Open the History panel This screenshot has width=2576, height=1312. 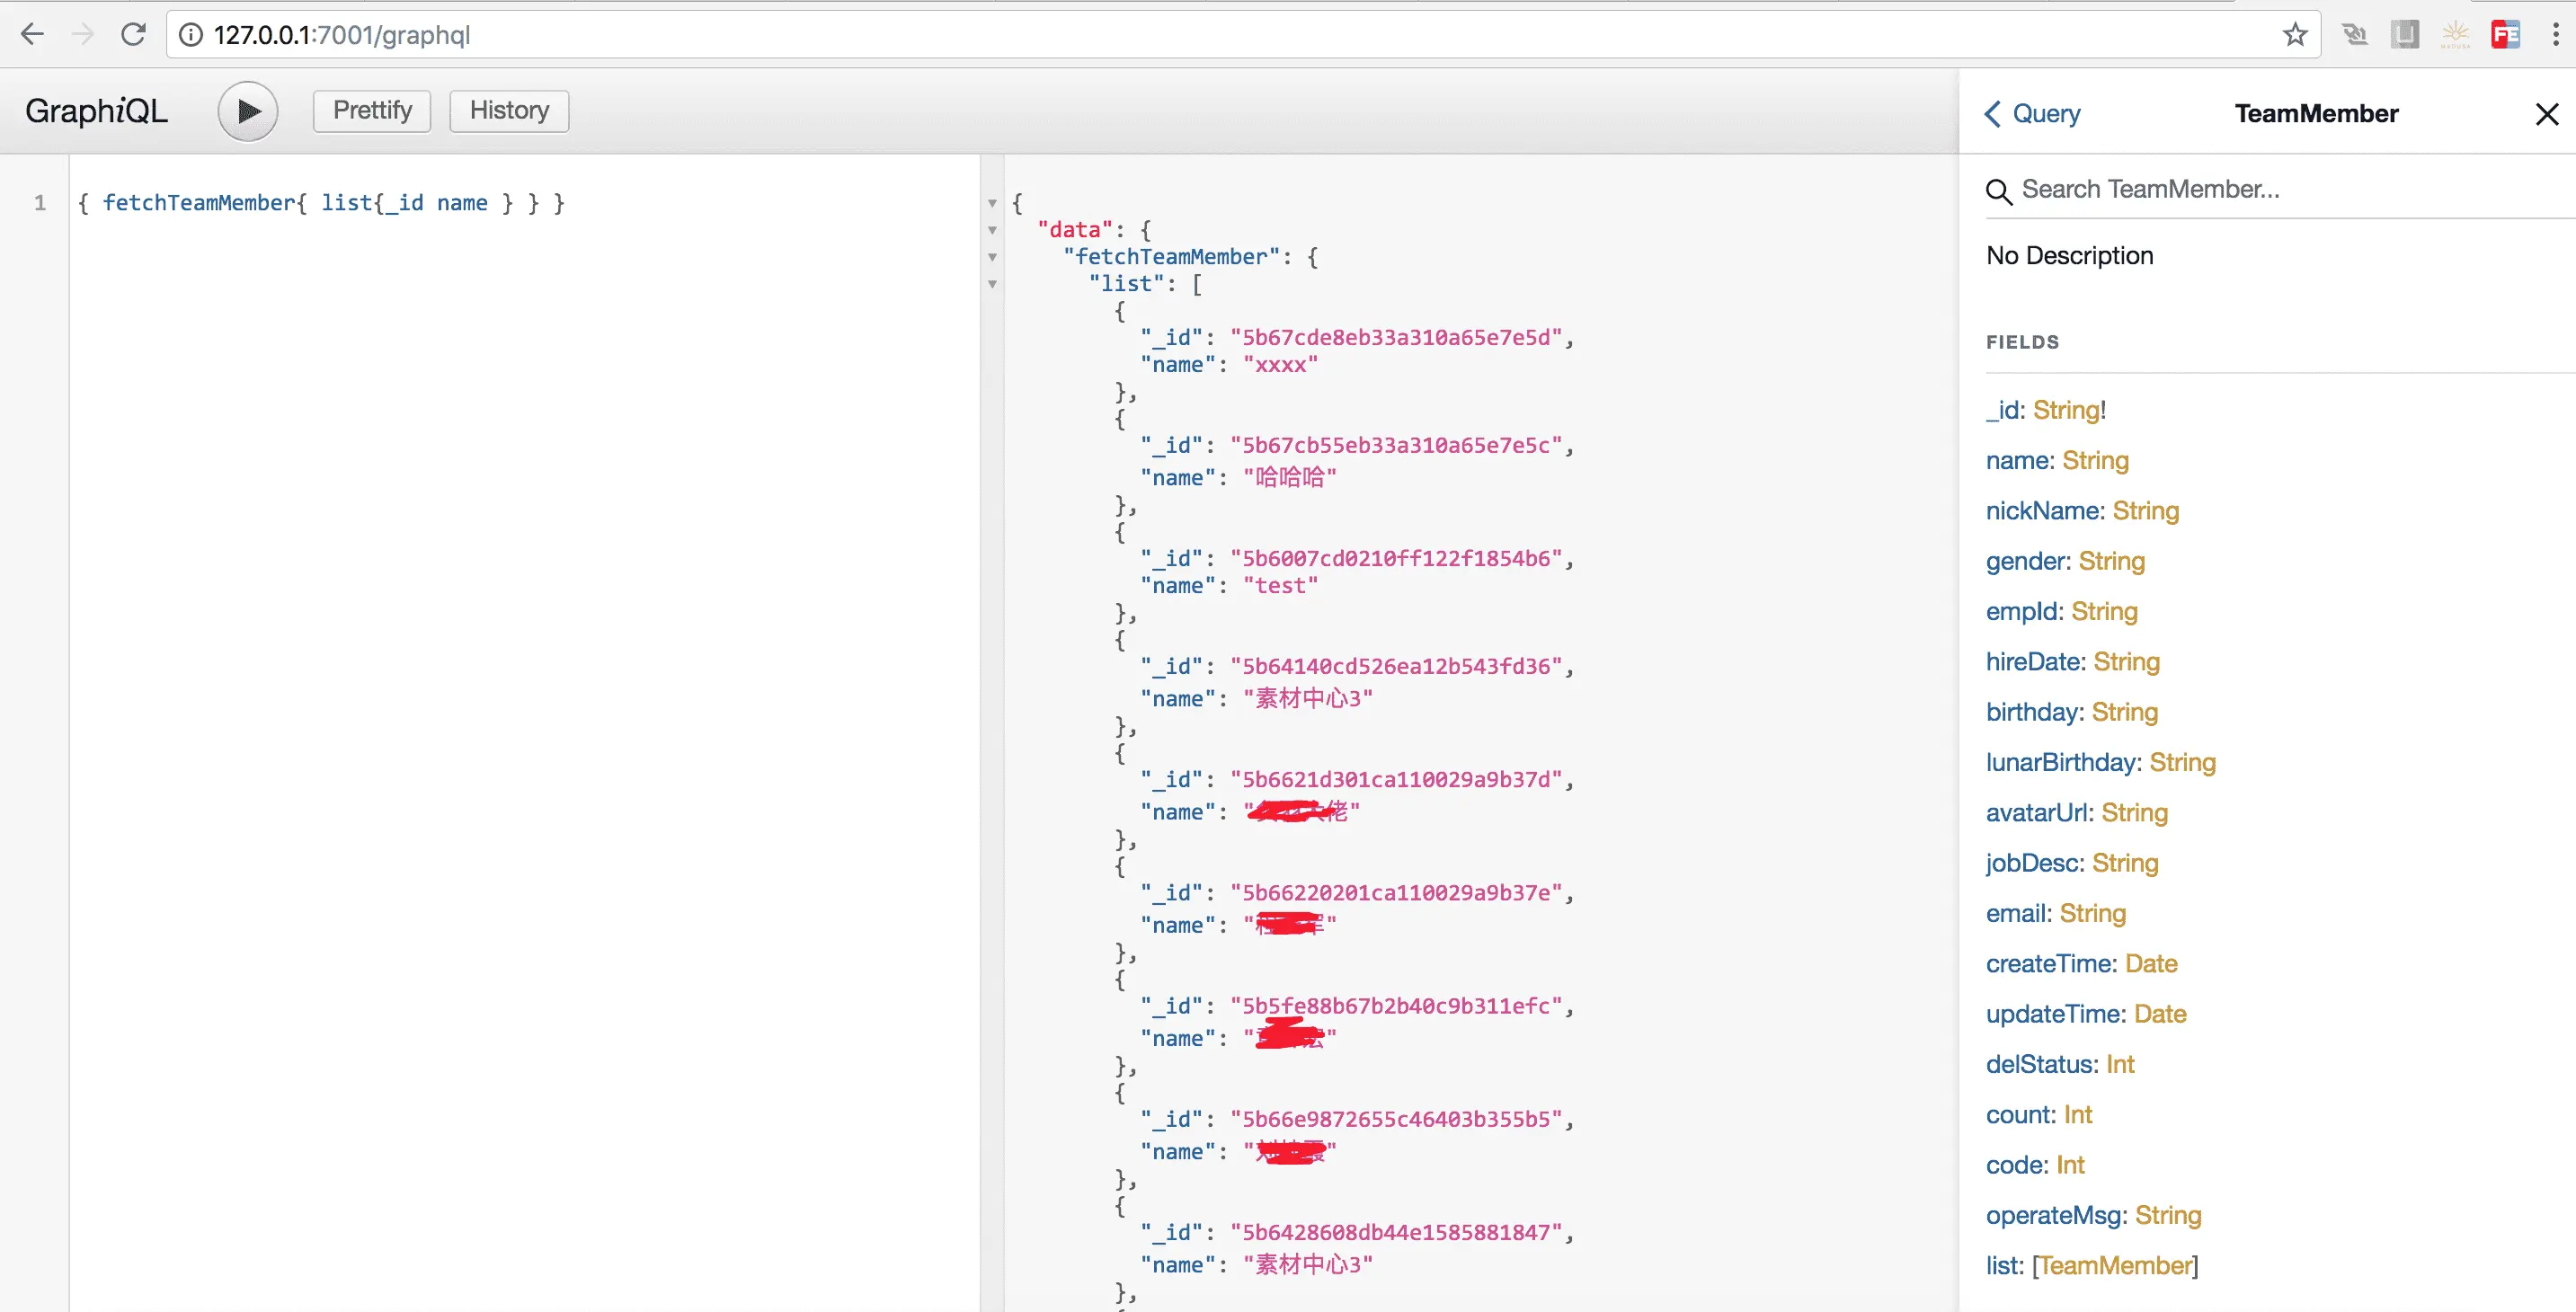pyautogui.click(x=509, y=111)
